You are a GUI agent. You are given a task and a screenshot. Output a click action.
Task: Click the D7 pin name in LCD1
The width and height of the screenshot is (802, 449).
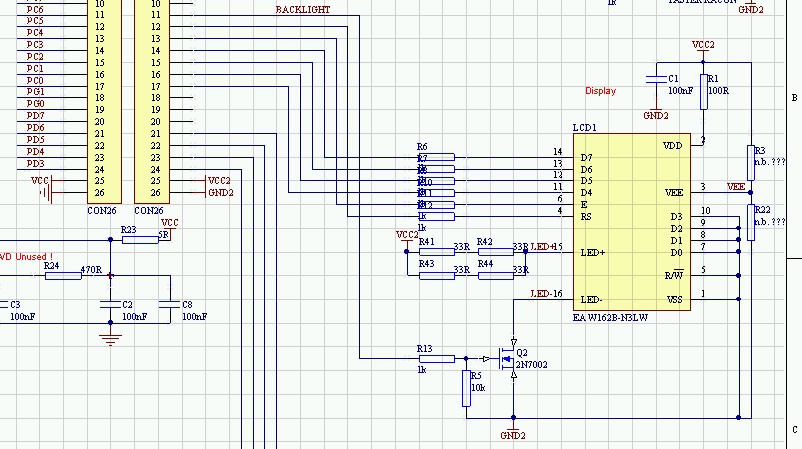tap(587, 158)
